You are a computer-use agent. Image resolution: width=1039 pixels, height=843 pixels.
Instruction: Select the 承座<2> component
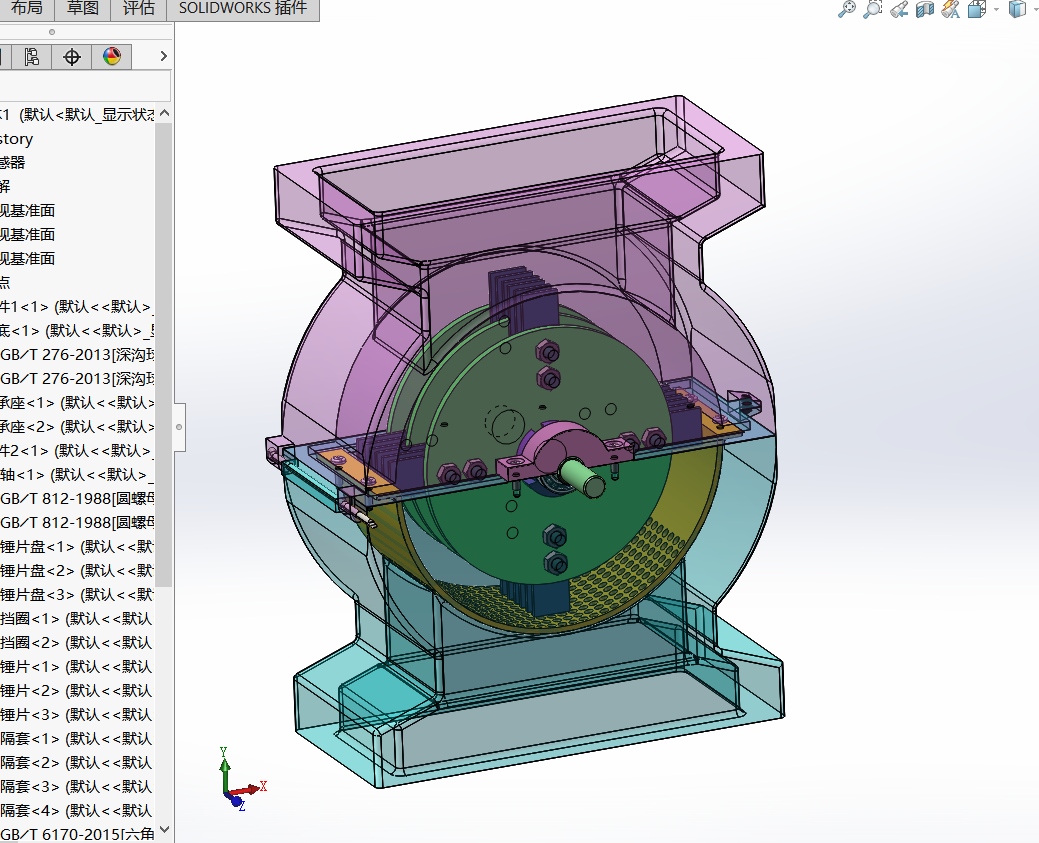click(x=77, y=427)
